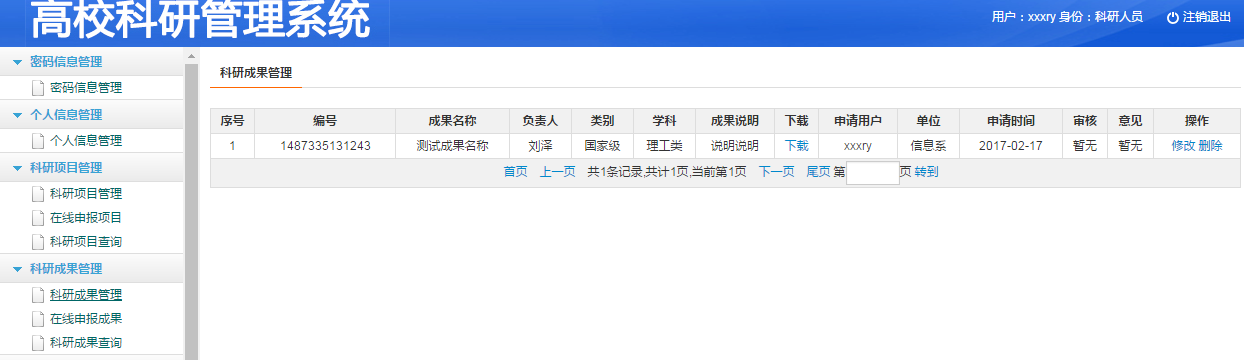Click the power icon beside 注销退出

click(1173, 17)
